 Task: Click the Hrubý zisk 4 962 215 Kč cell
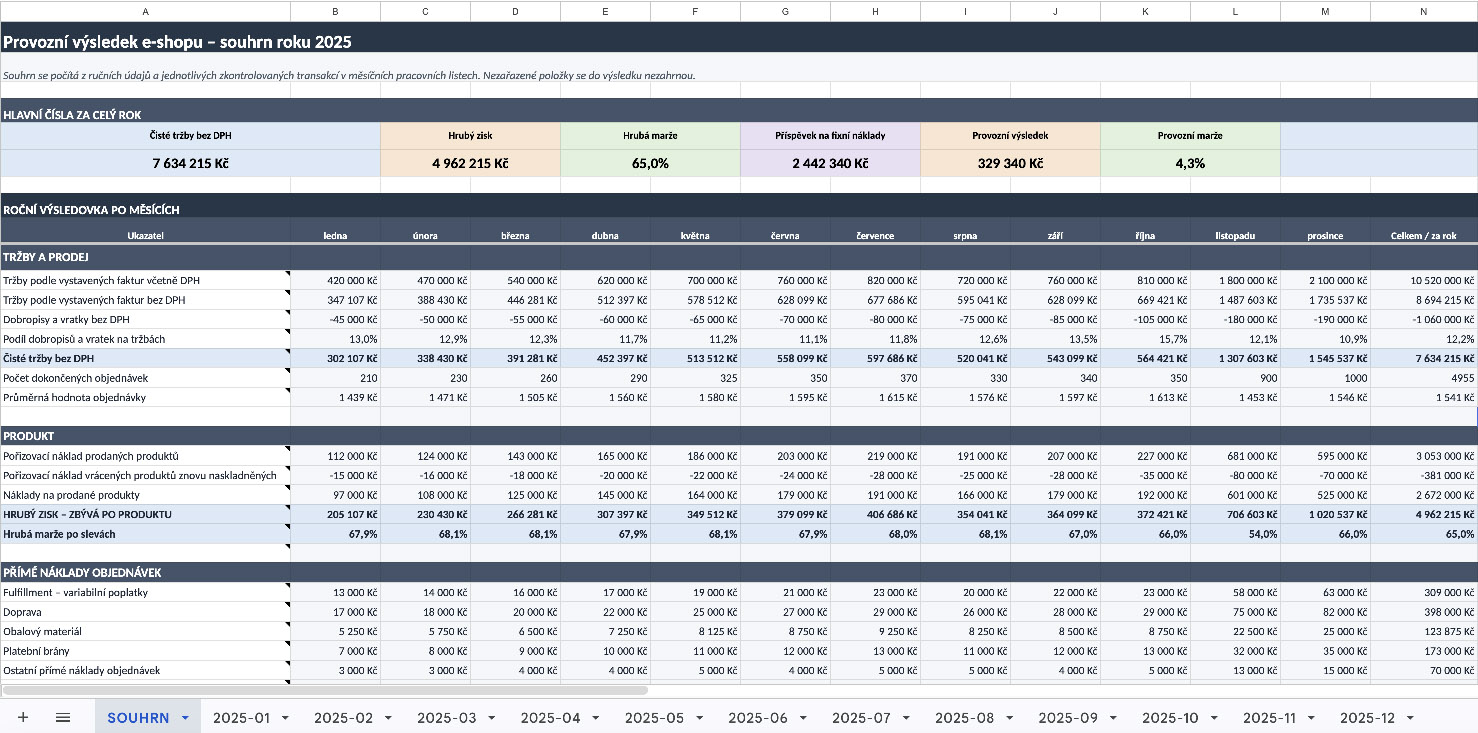(x=470, y=163)
